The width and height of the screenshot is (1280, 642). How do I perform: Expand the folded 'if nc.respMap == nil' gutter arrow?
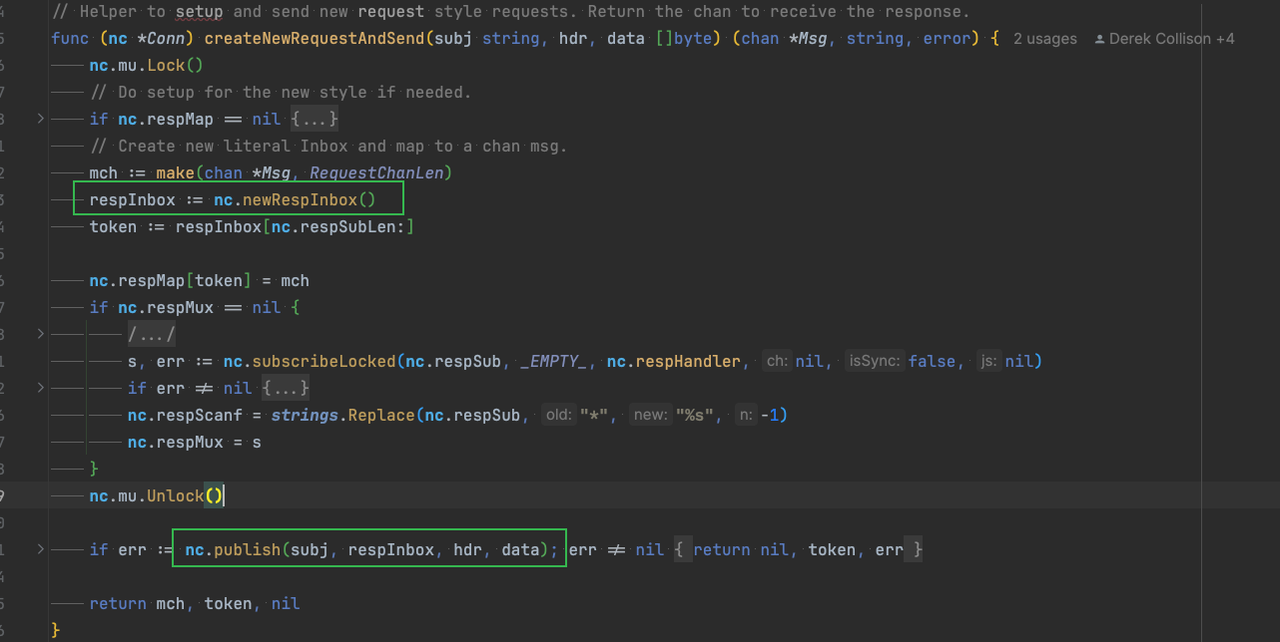click(x=40, y=119)
